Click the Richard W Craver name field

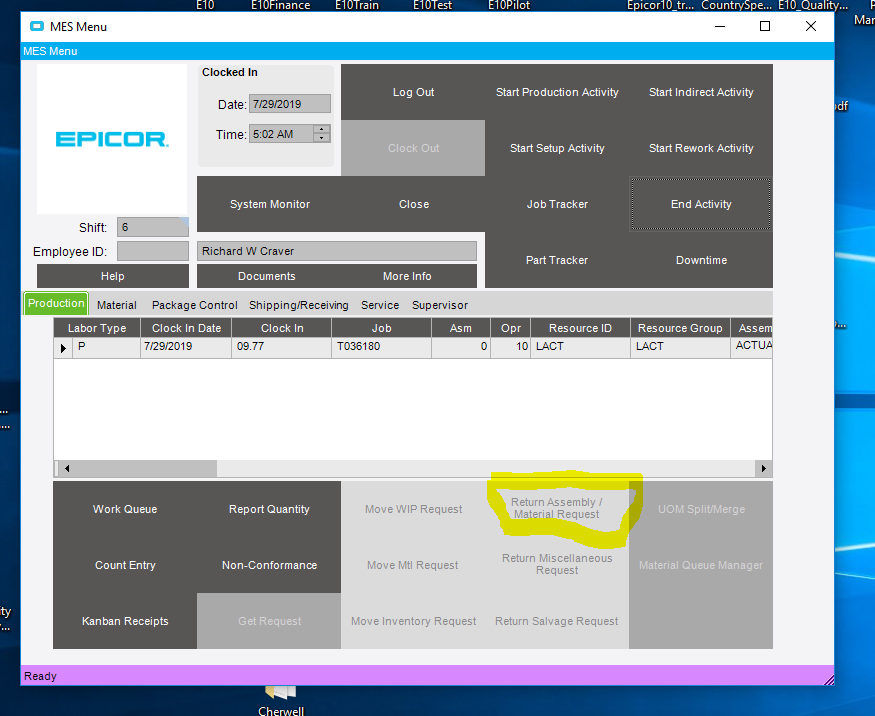tap(337, 251)
